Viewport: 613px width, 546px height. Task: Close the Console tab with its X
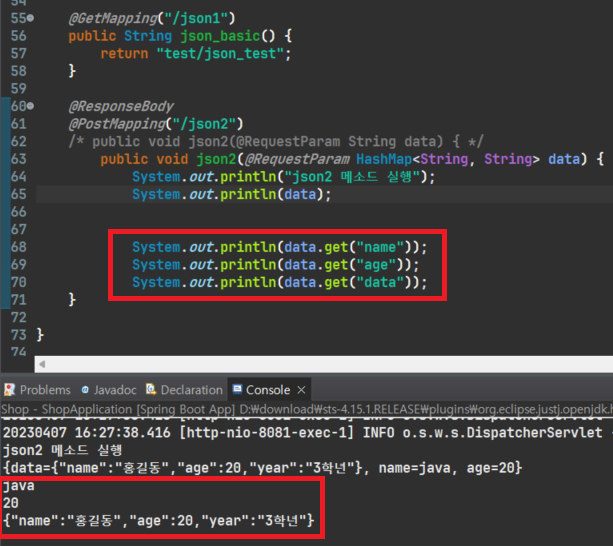click(301, 390)
